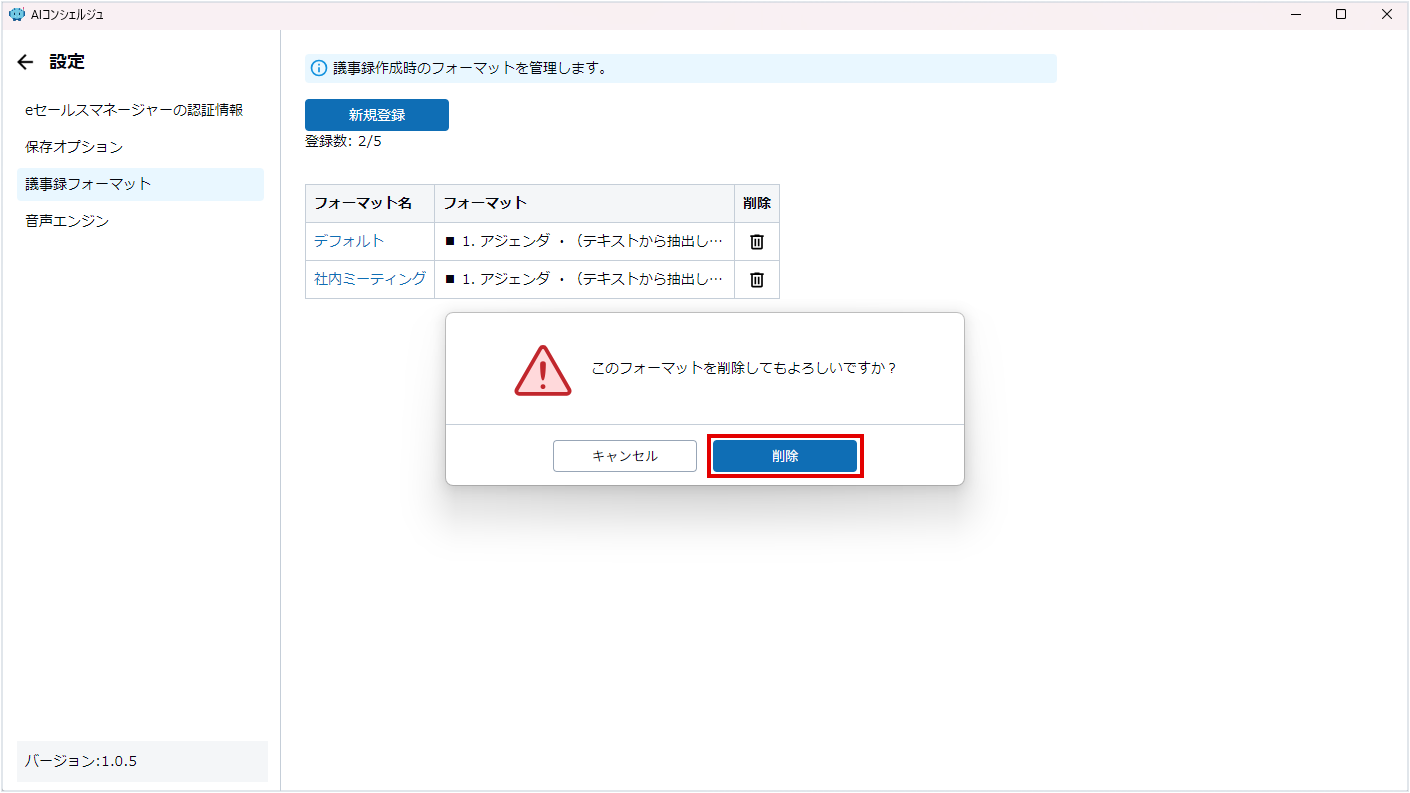The height and width of the screenshot is (793, 1410).
Task: Click trash icon for デフォルト format
Action: click(x=757, y=242)
